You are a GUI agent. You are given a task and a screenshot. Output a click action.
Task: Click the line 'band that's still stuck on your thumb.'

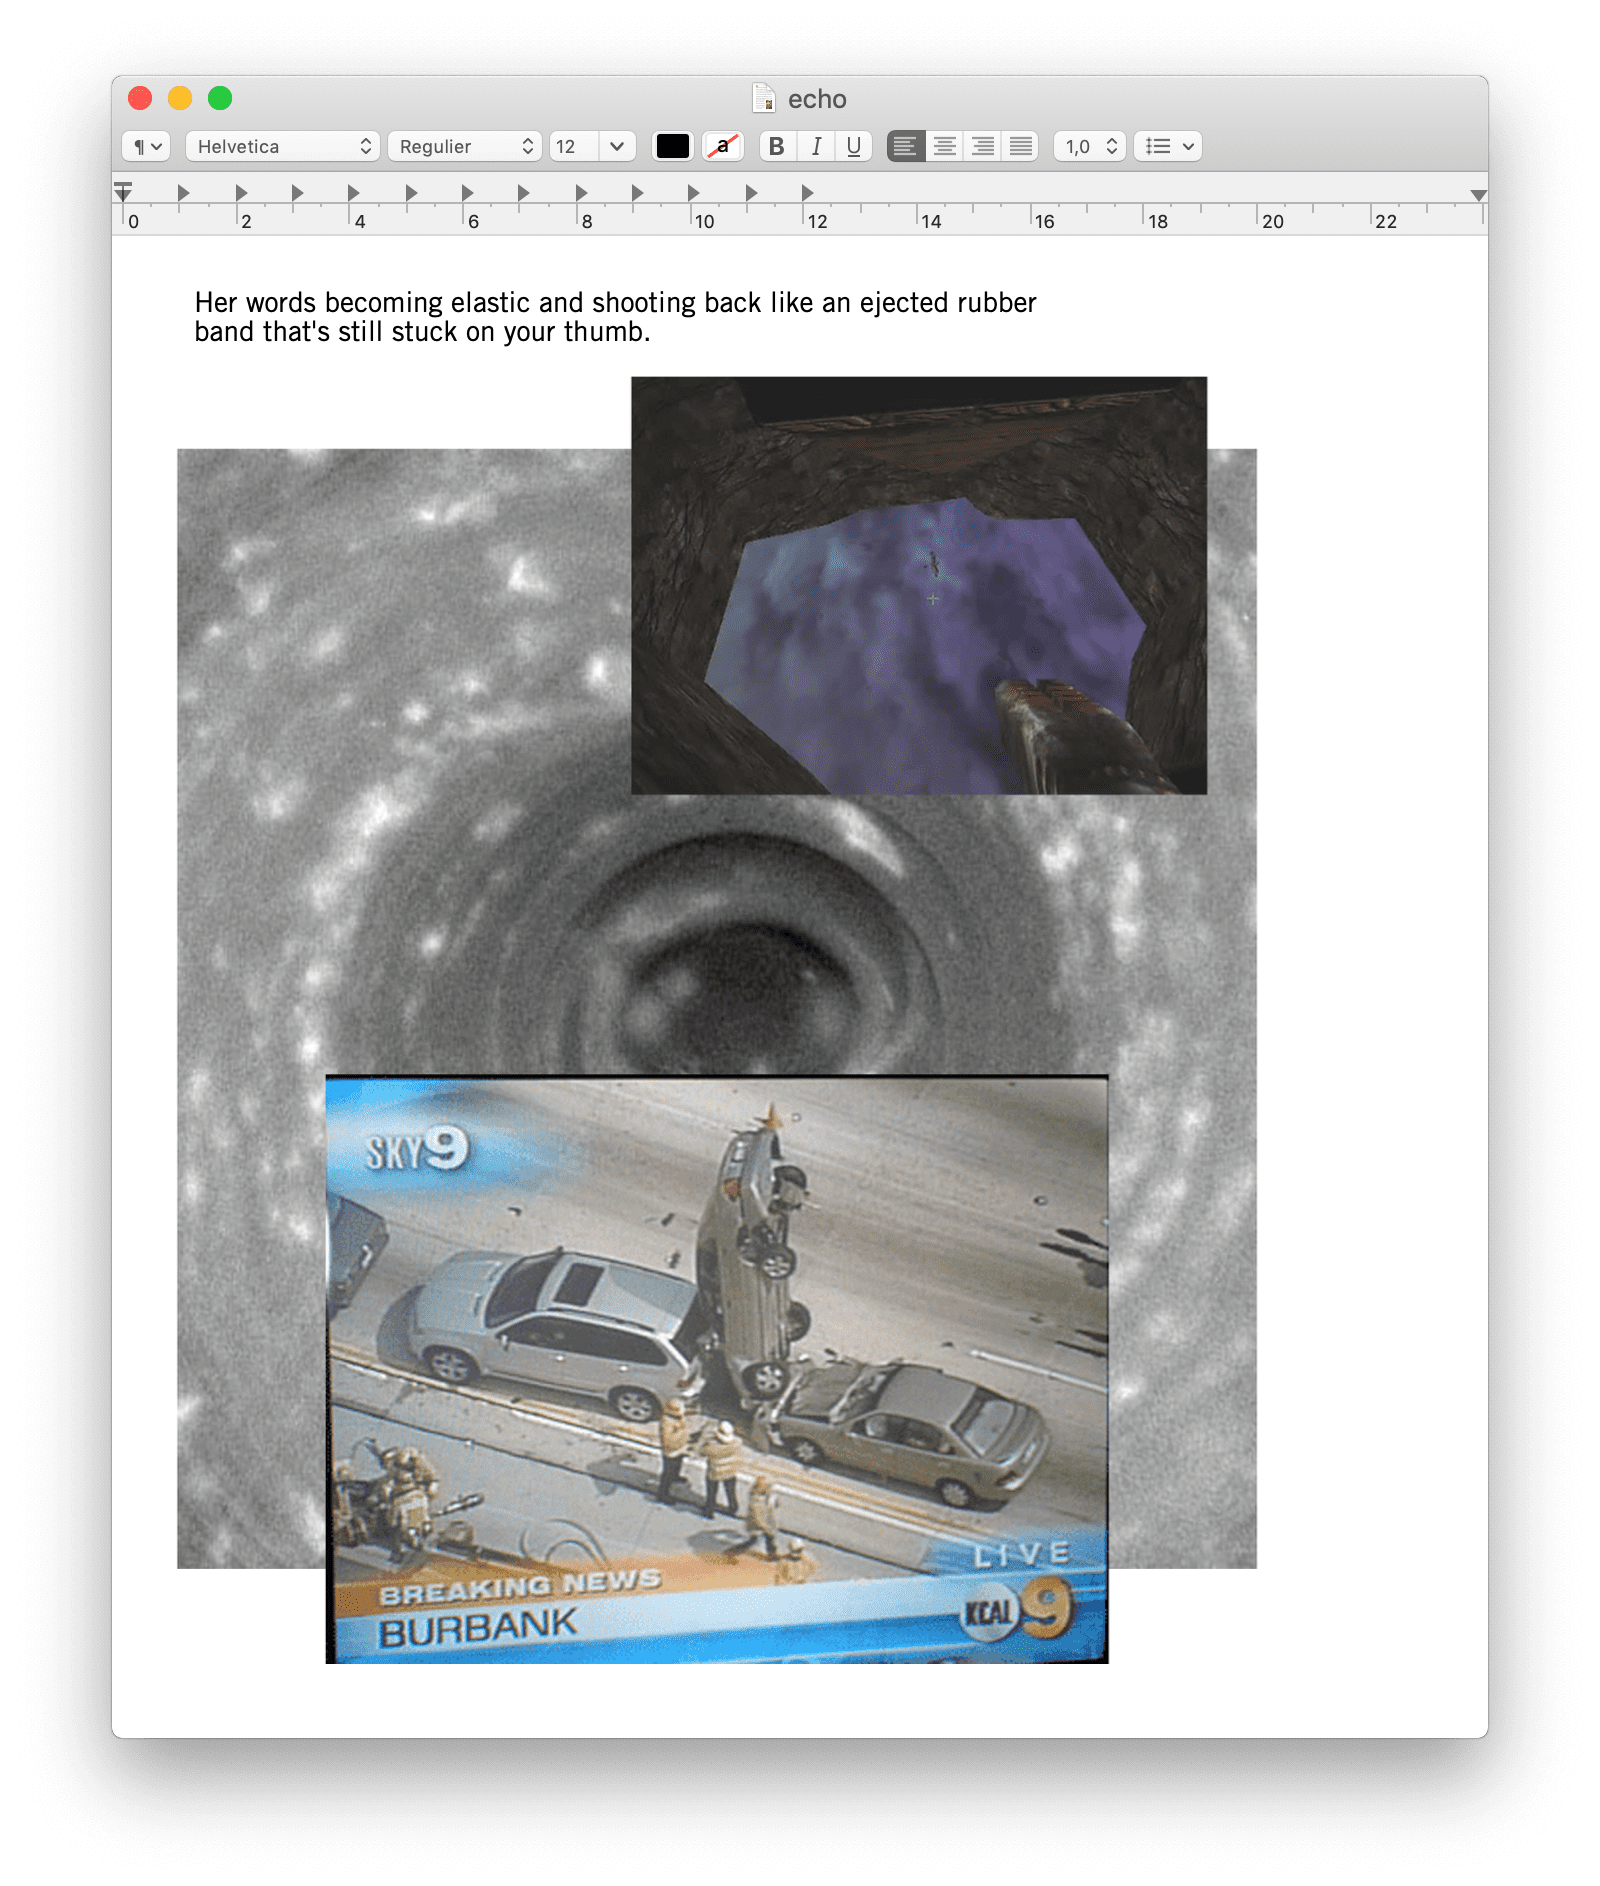coord(422,332)
